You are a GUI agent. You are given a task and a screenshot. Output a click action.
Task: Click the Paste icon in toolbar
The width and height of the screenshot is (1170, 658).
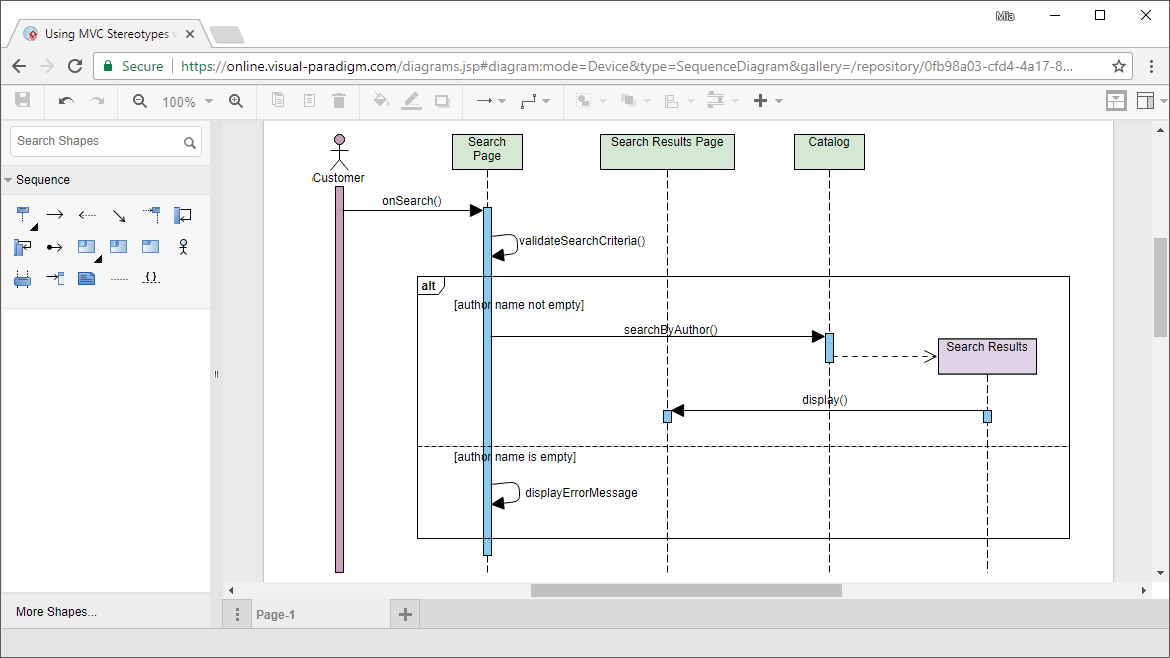(x=309, y=100)
